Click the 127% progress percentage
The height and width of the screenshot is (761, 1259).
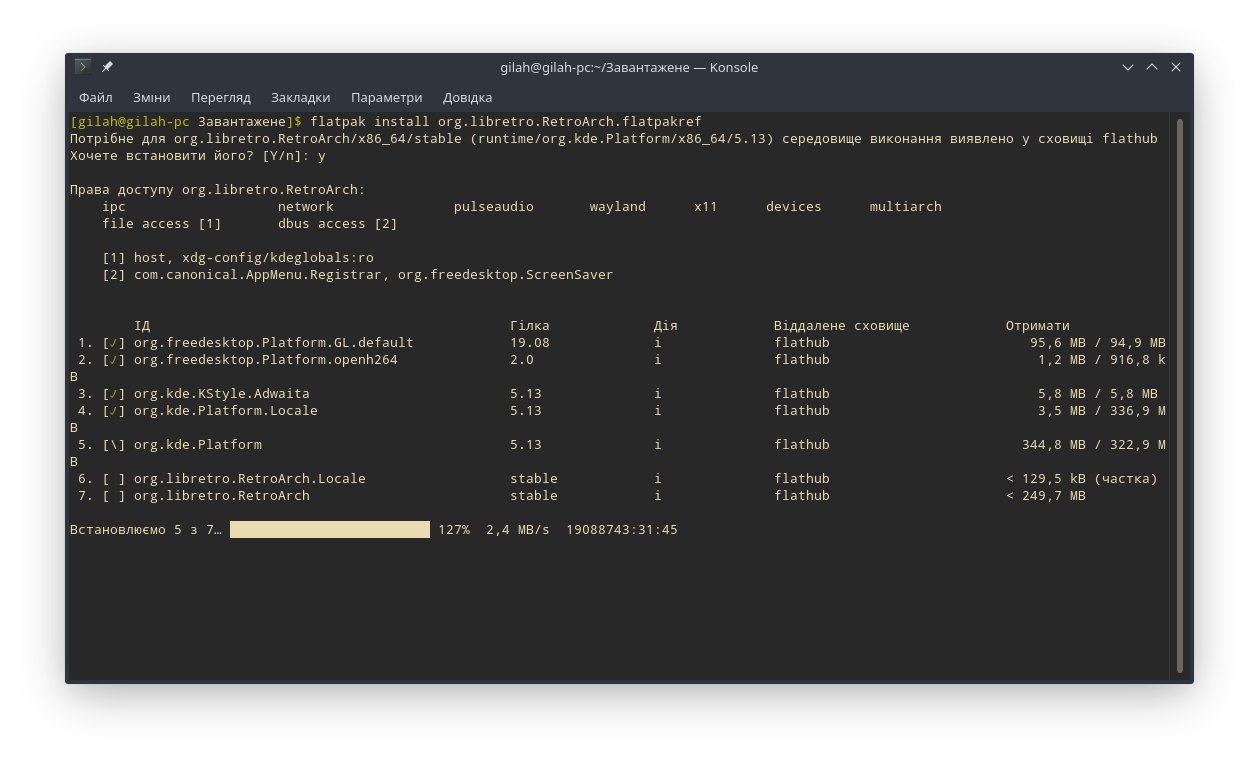(x=453, y=529)
